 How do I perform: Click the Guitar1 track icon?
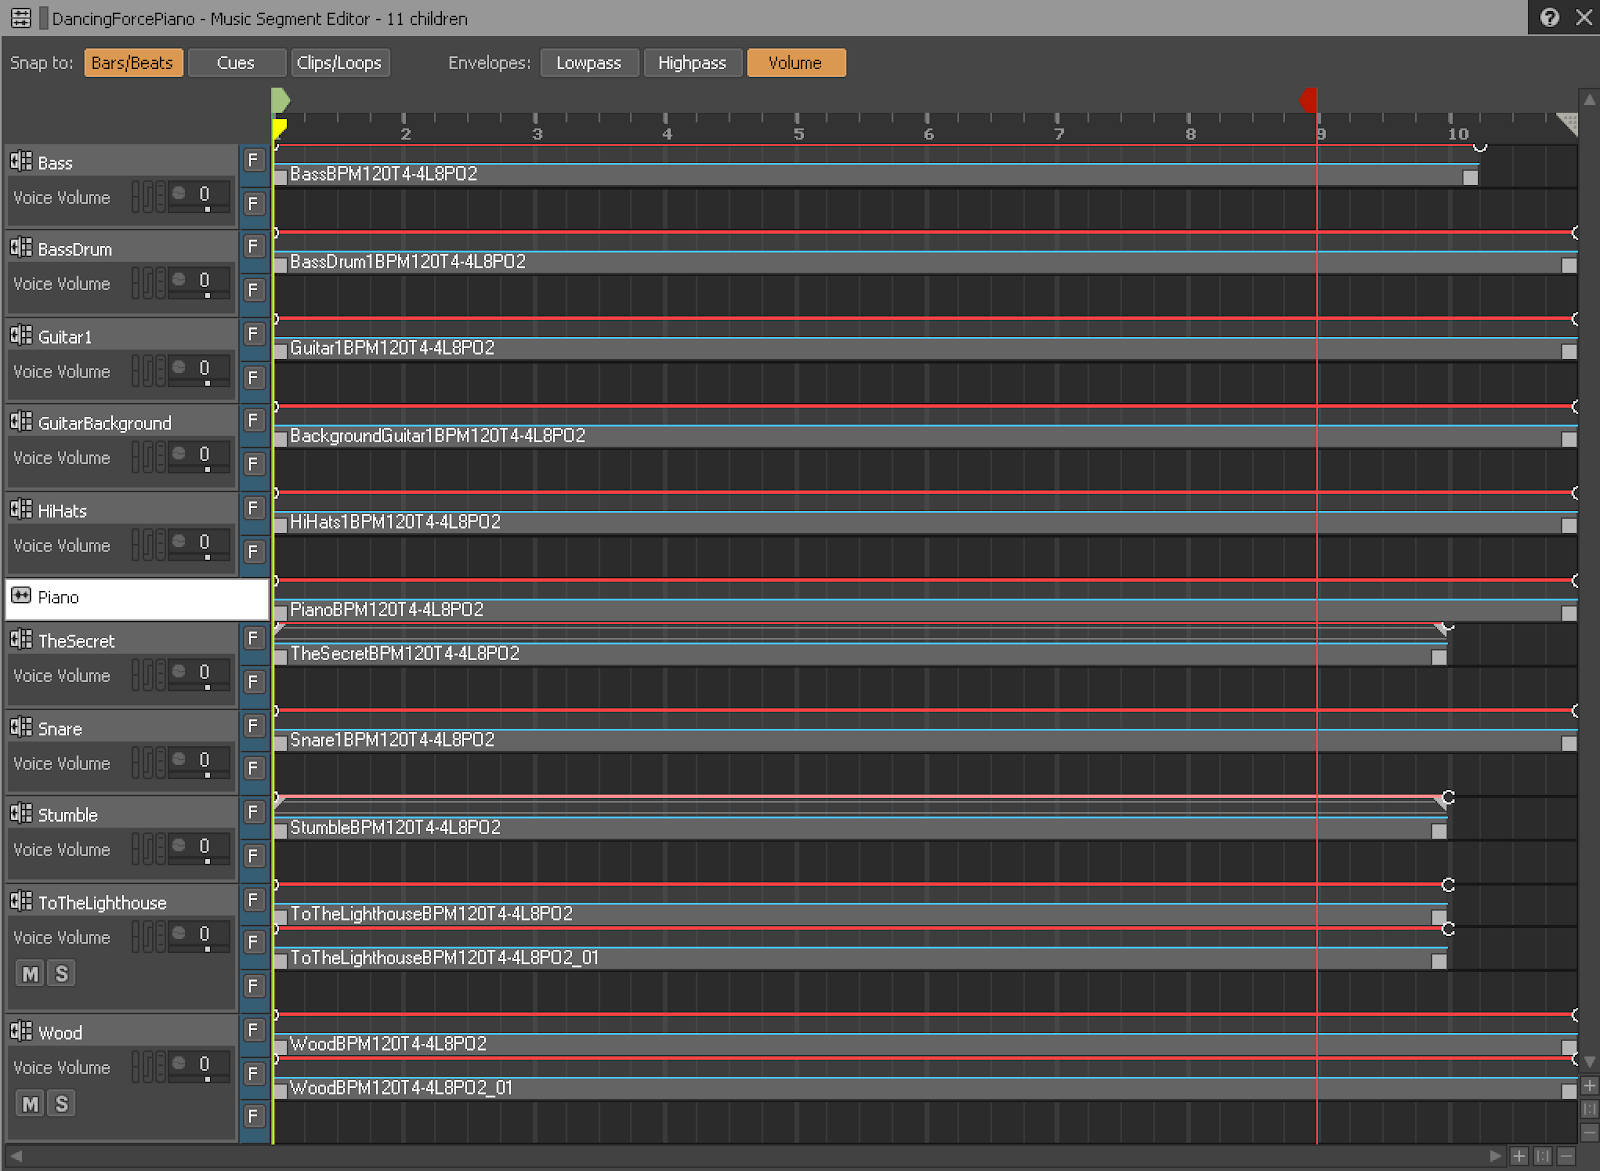21,335
